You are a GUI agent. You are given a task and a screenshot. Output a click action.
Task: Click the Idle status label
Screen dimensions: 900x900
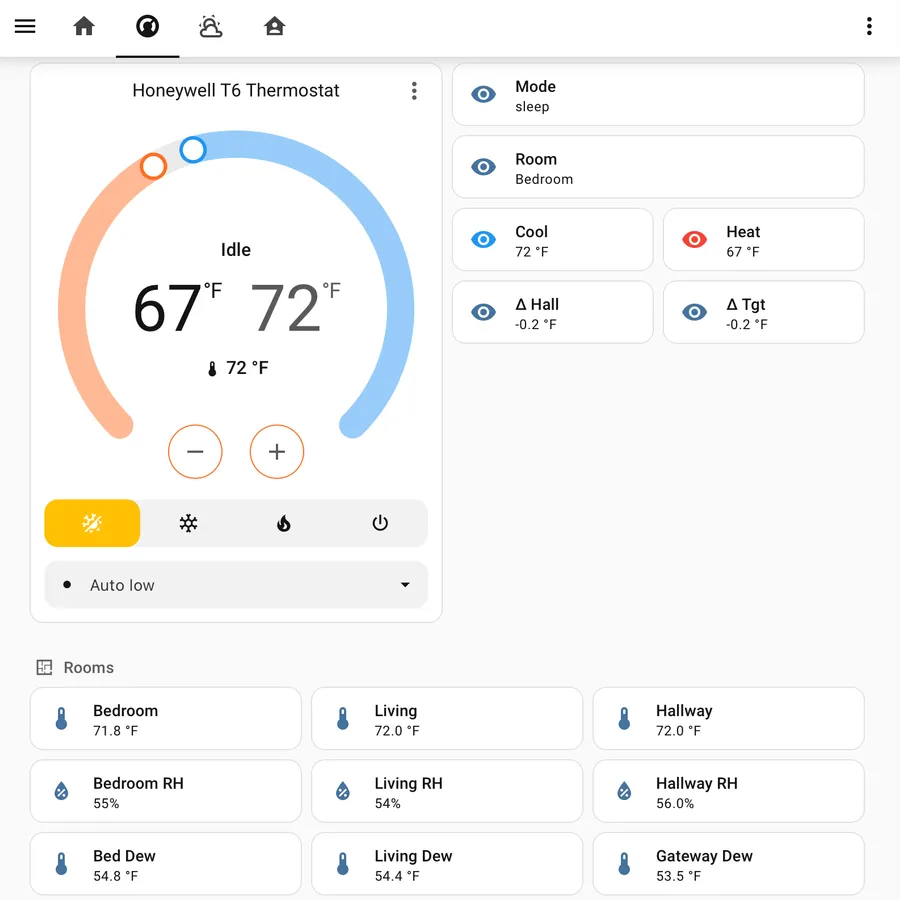click(236, 250)
